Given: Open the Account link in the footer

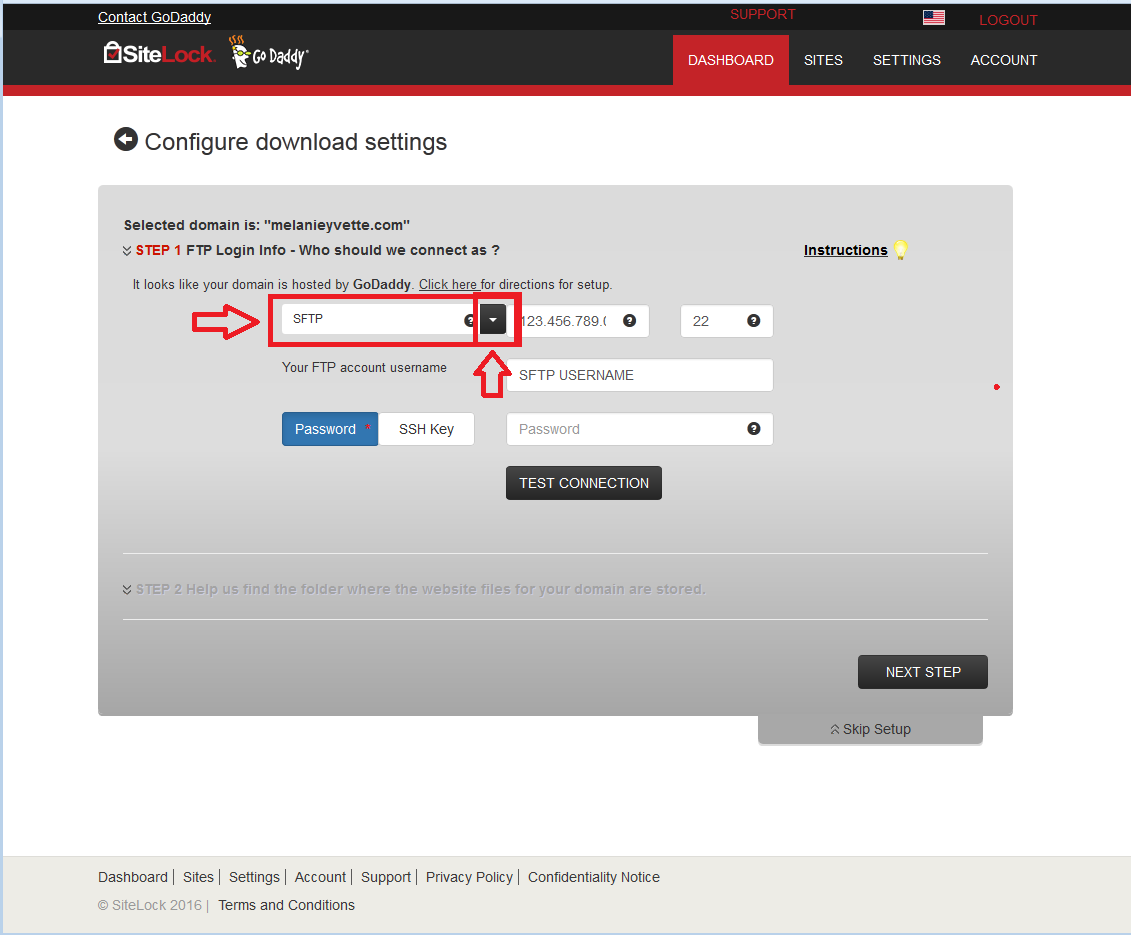Looking at the screenshot, I should (320, 877).
